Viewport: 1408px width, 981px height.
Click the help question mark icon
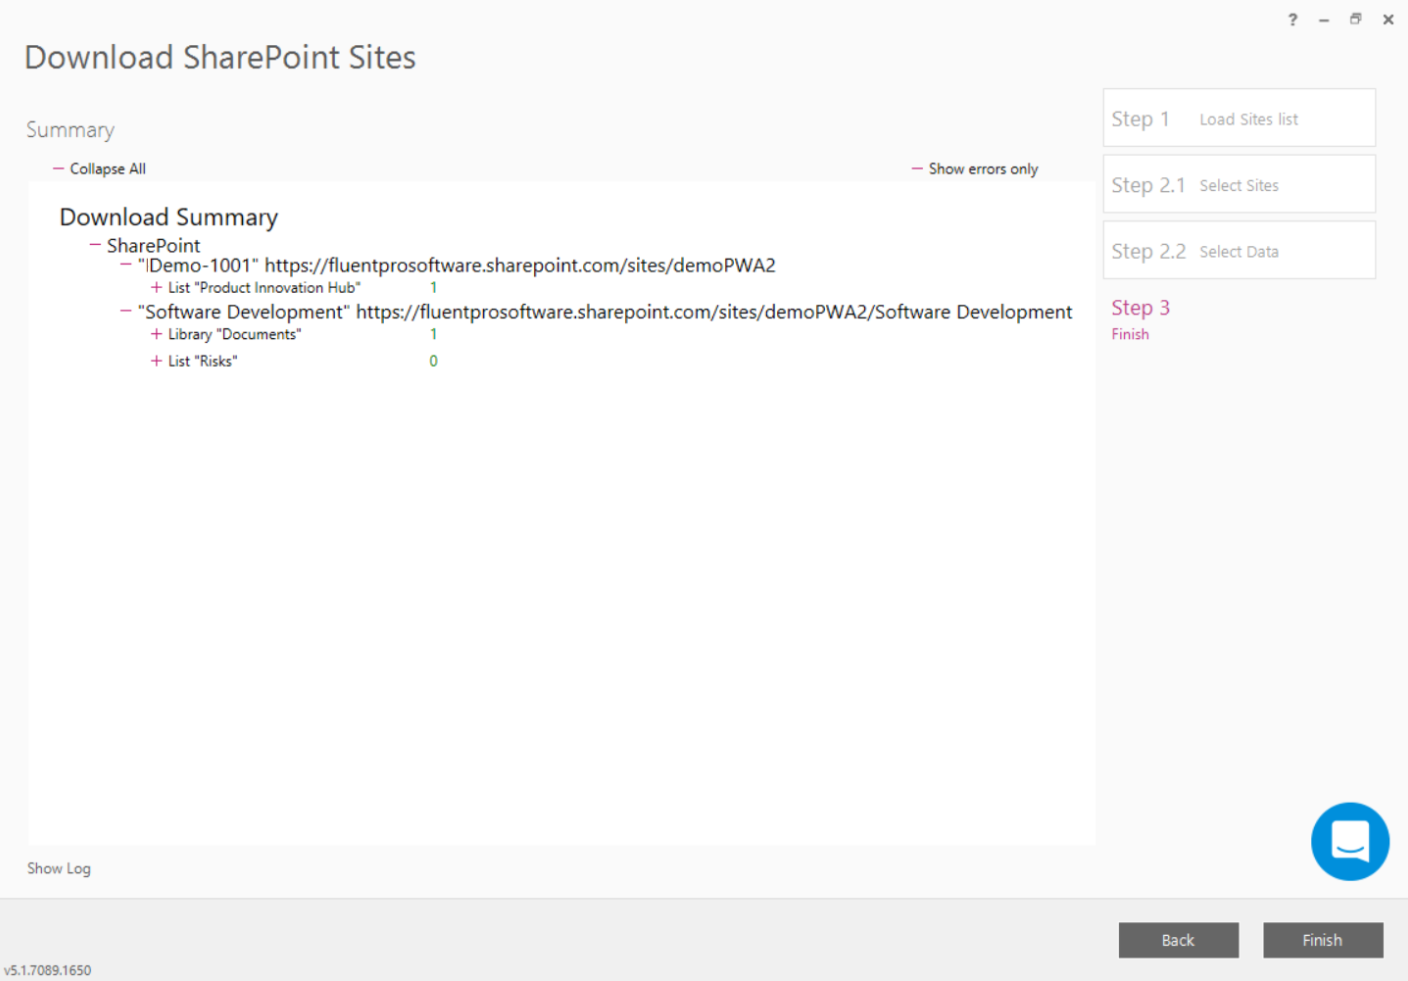[x=1292, y=19]
